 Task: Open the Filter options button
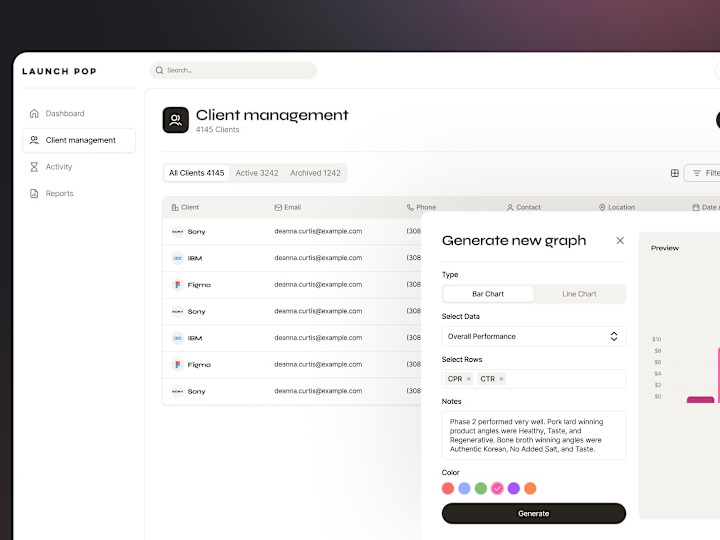(x=703, y=173)
